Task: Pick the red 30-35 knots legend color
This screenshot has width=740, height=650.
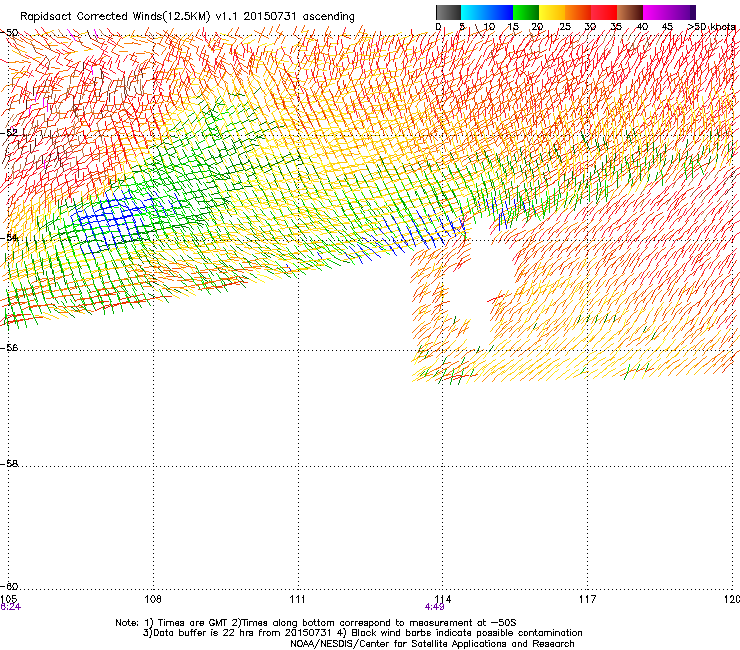Action: [604, 12]
